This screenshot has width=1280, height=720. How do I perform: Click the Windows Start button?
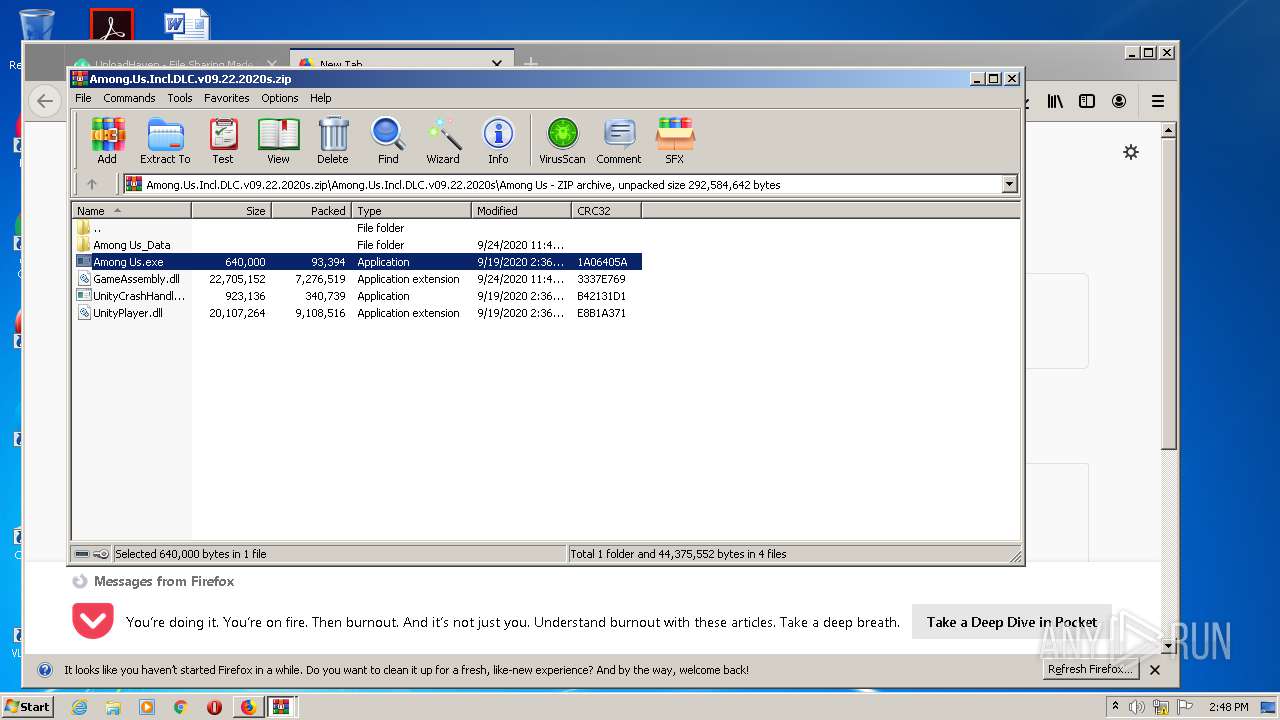point(28,706)
